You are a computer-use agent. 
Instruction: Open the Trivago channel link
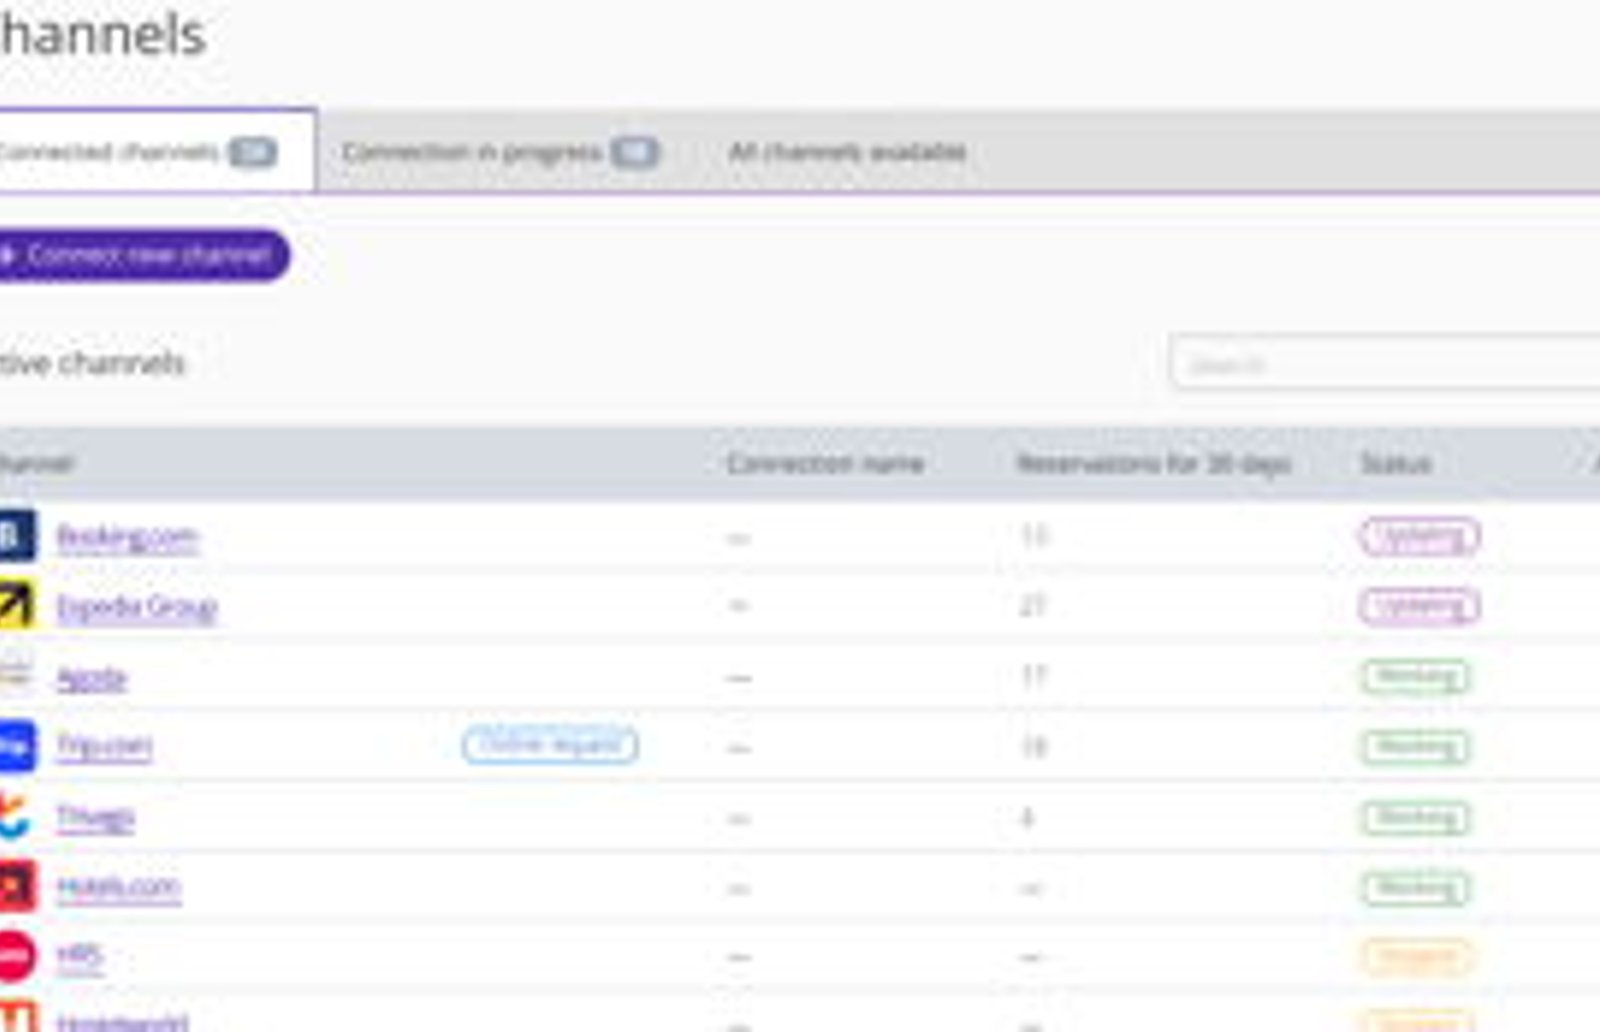pyautogui.click(x=95, y=817)
